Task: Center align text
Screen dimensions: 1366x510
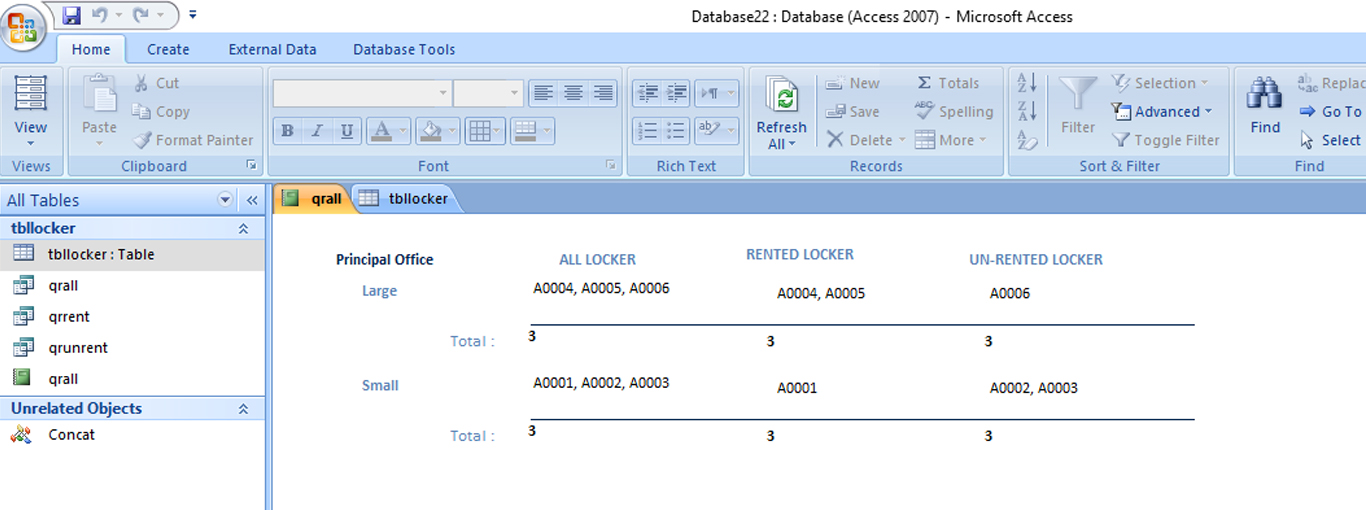Action: coord(573,93)
